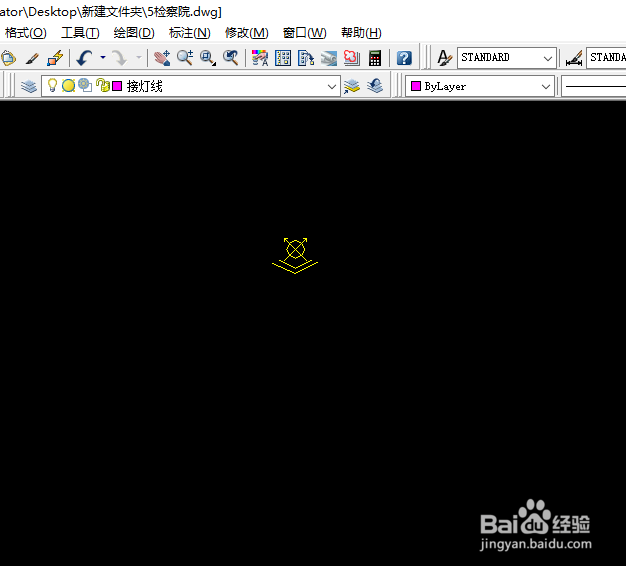This screenshot has width=626, height=566.
Task: Click the Undo arrow button
Action: [x=85, y=58]
